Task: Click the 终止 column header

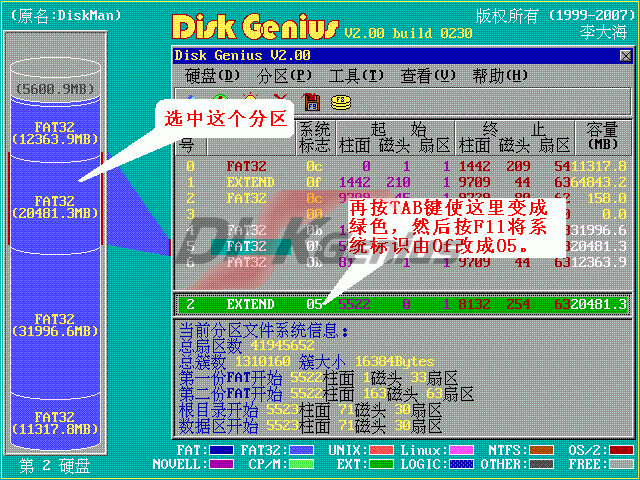Action: point(514,130)
